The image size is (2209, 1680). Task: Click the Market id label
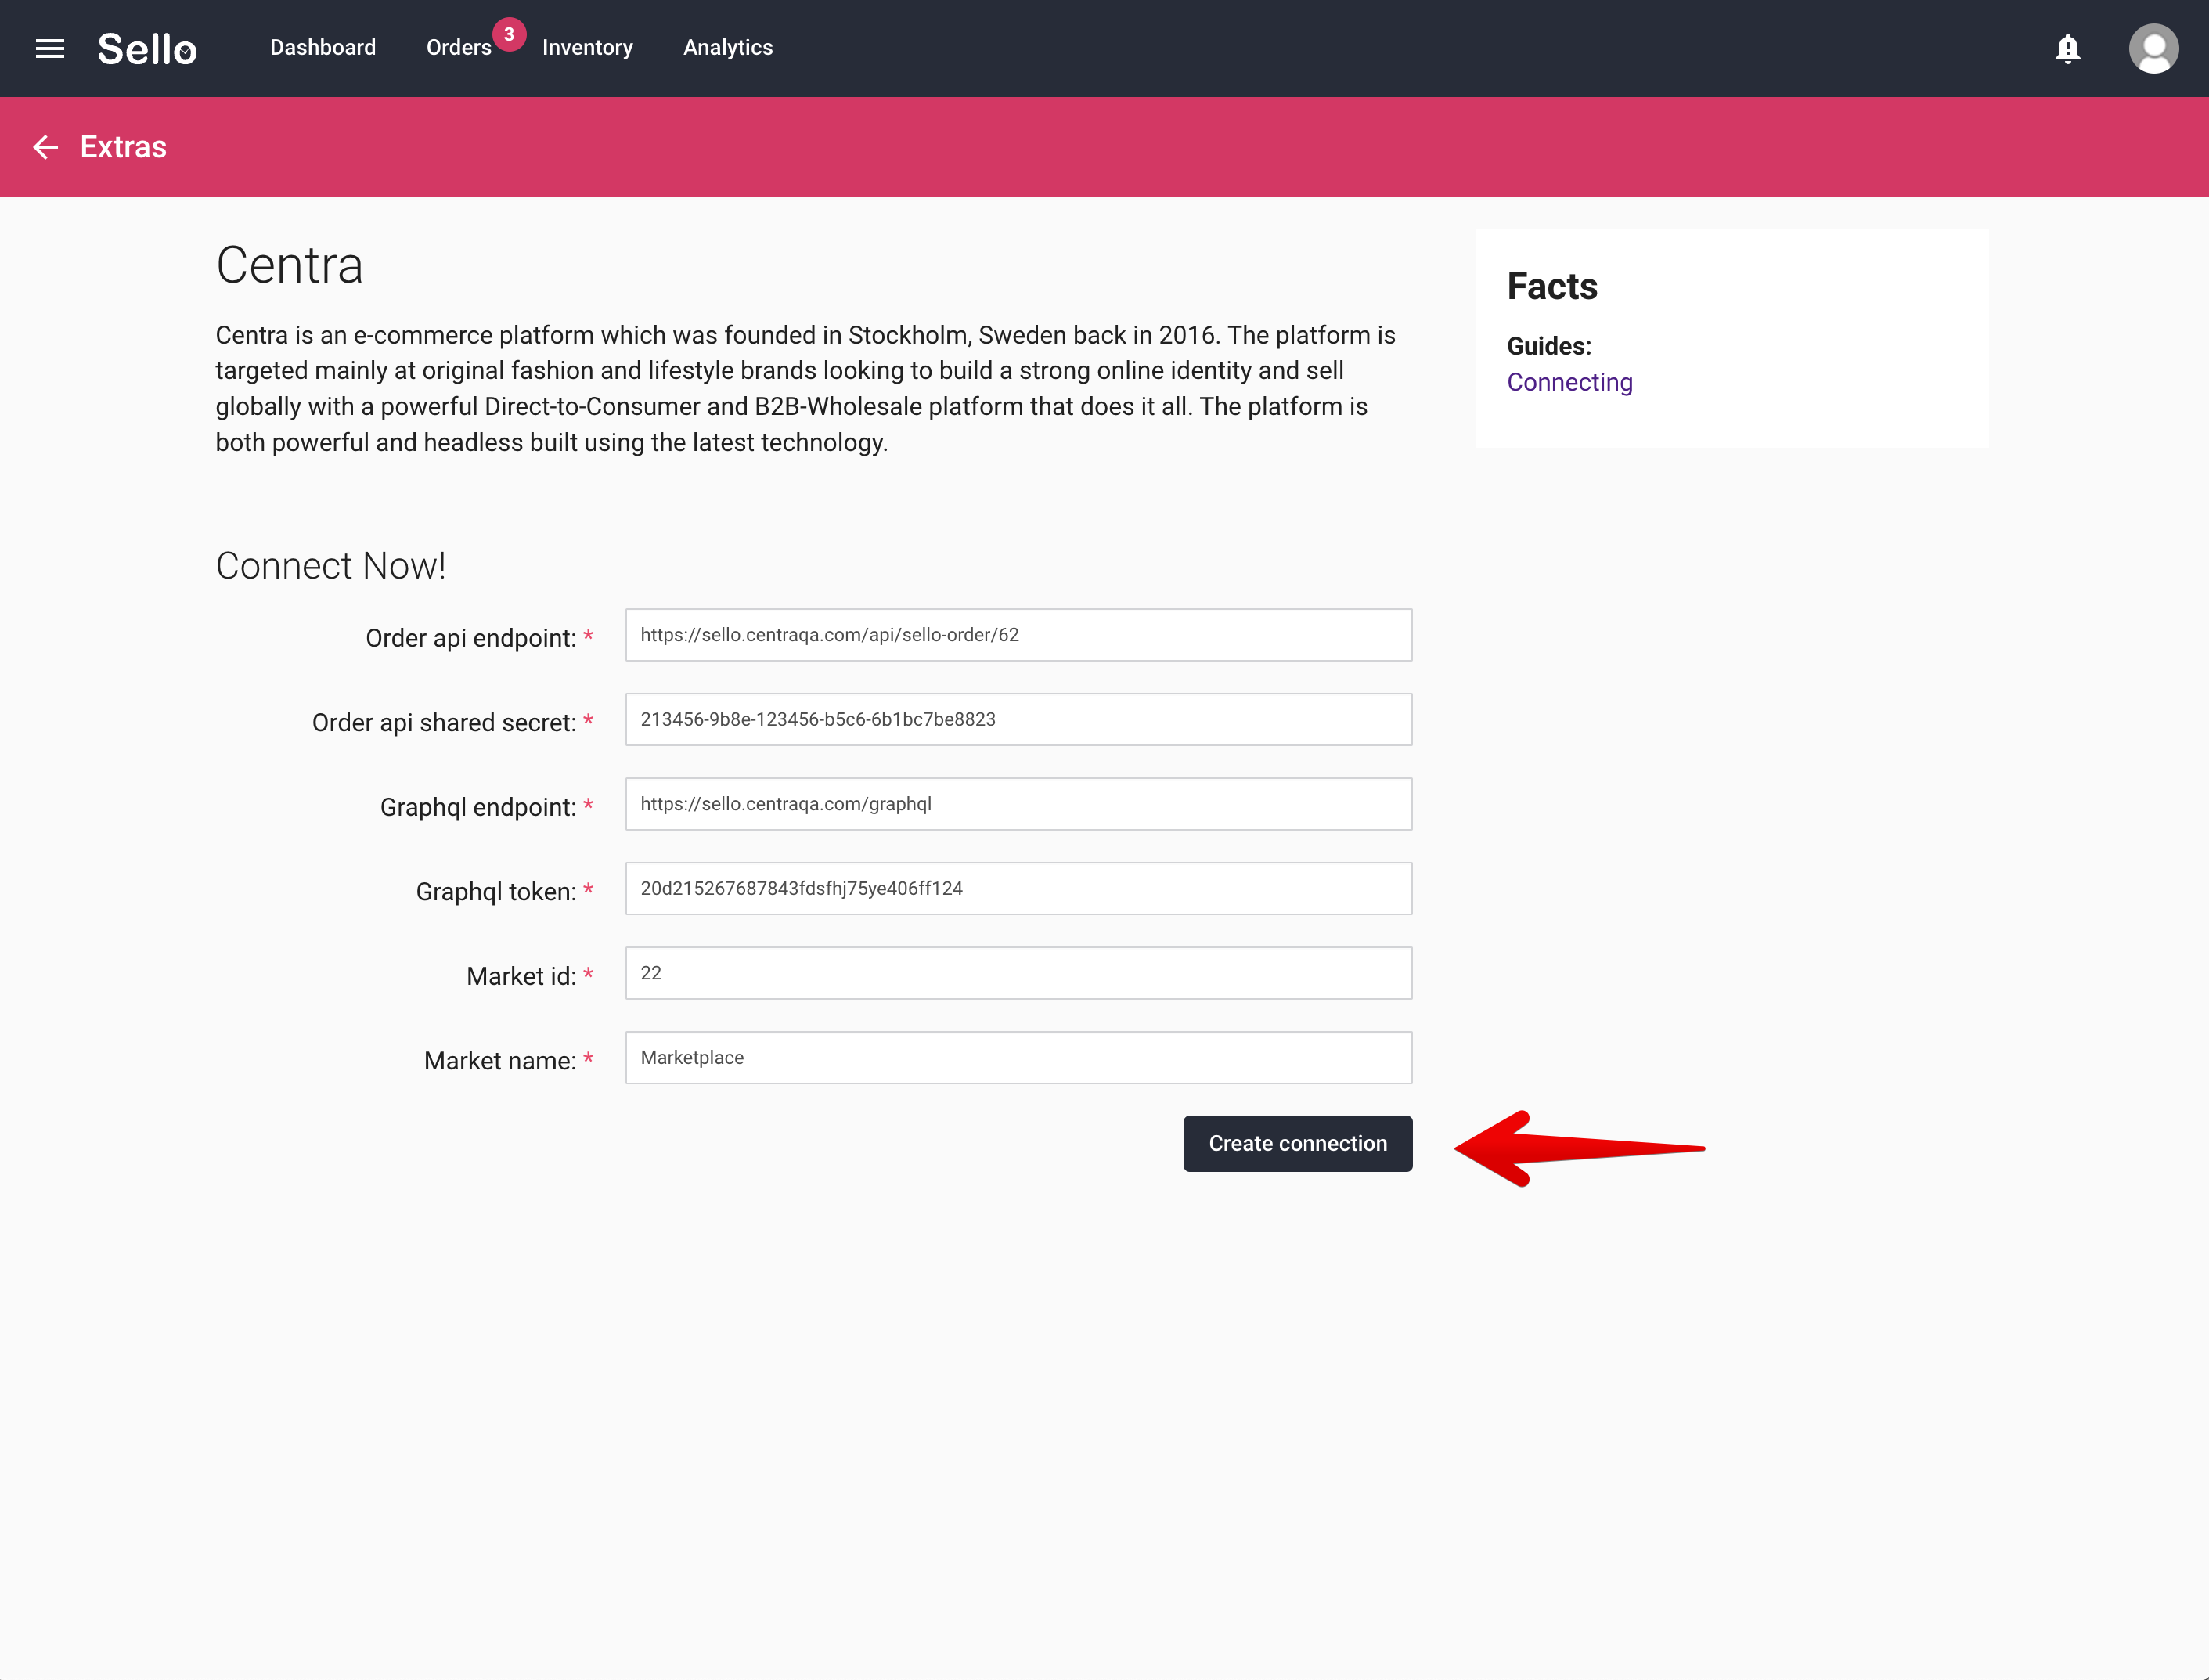[521, 976]
